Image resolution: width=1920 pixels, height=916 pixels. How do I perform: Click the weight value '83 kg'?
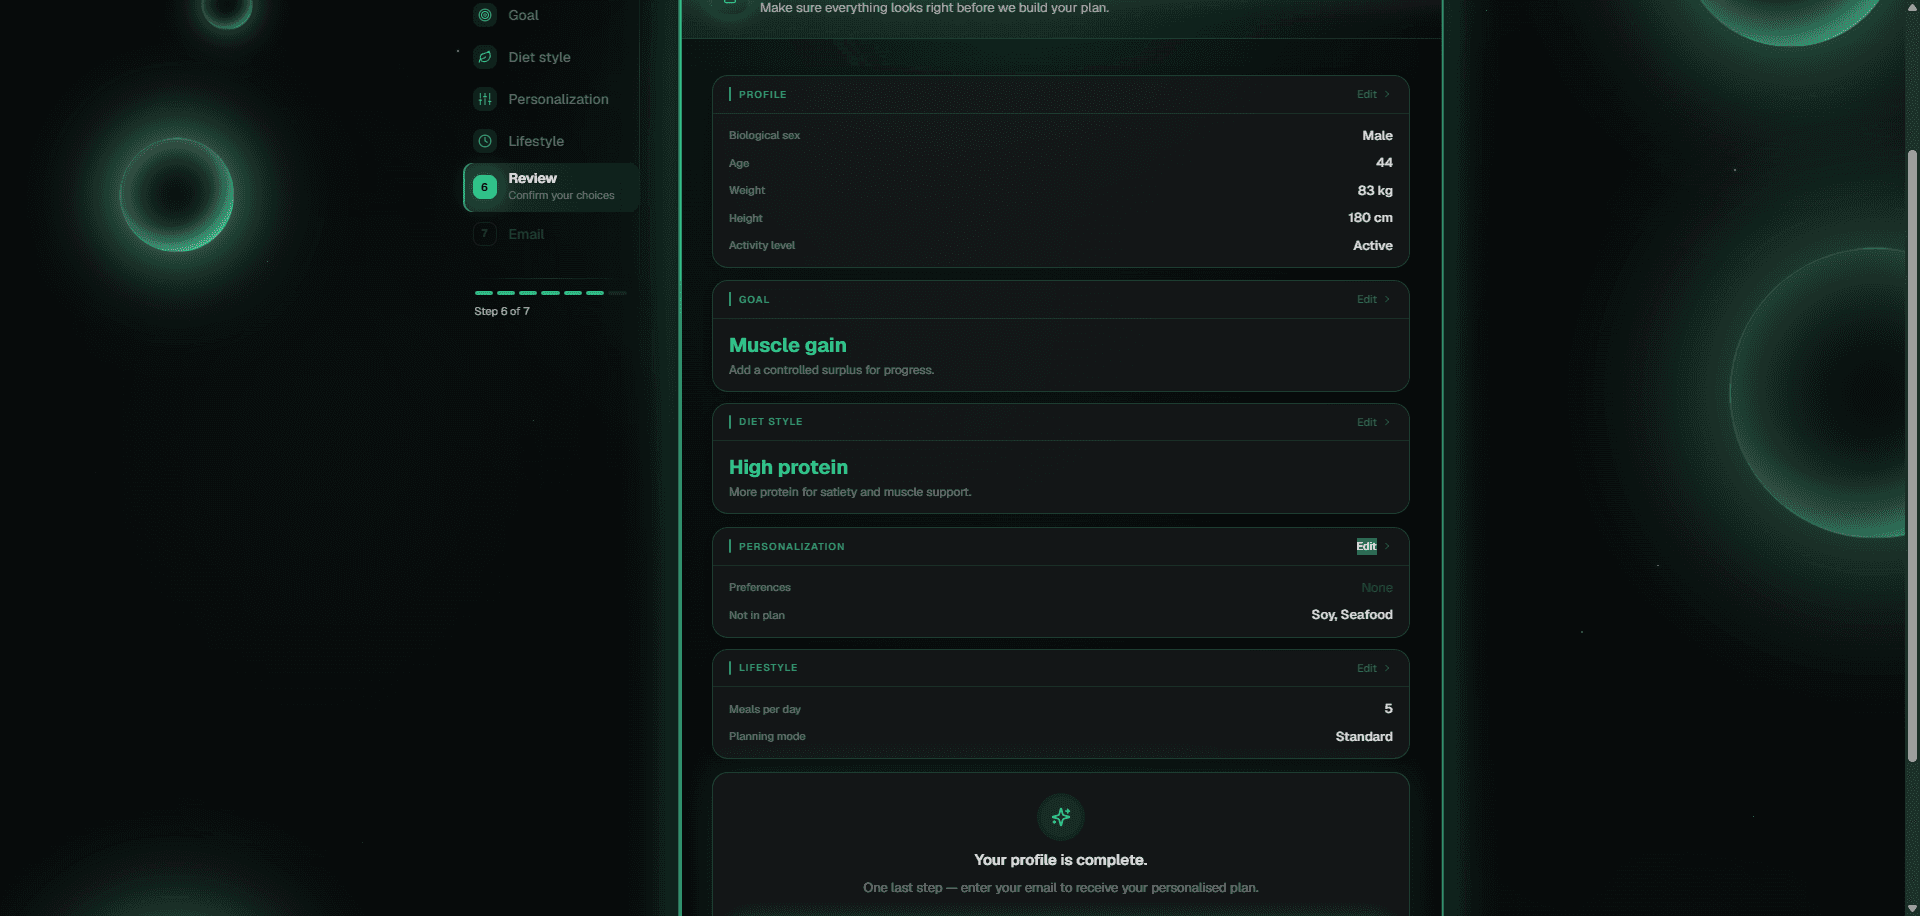click(x=1375, y=190)
